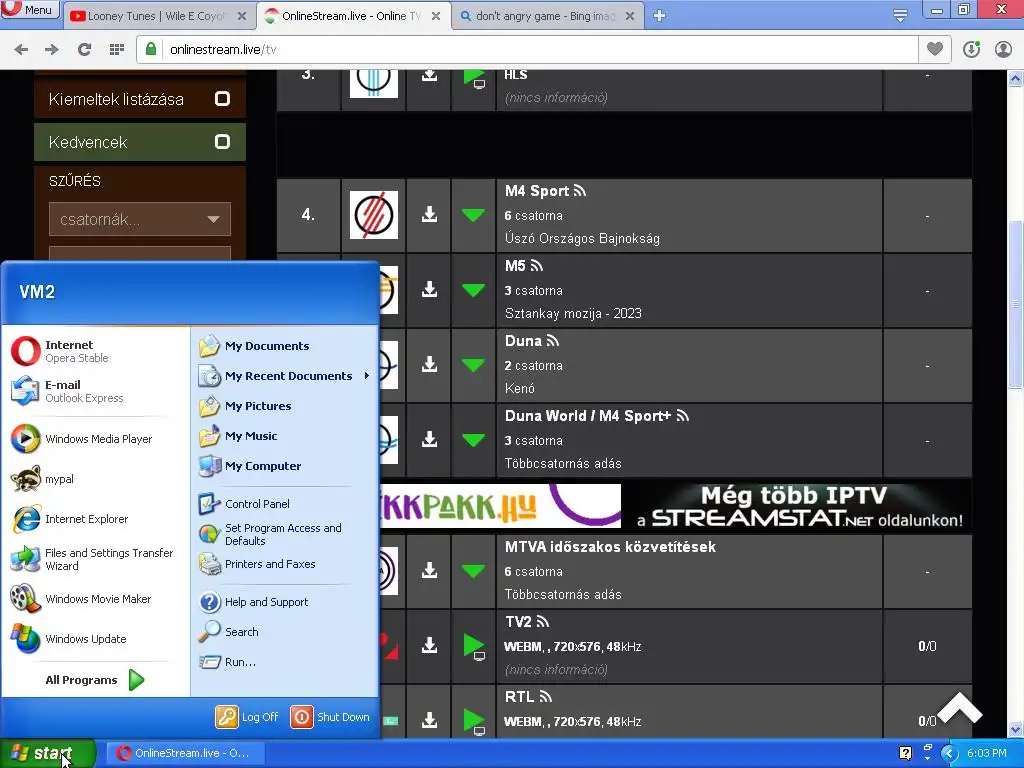Viewport: 1024px width, 768px height.
Task: Open Printers and Faxes
Action: pyautogui.click(x=257, y=564)
